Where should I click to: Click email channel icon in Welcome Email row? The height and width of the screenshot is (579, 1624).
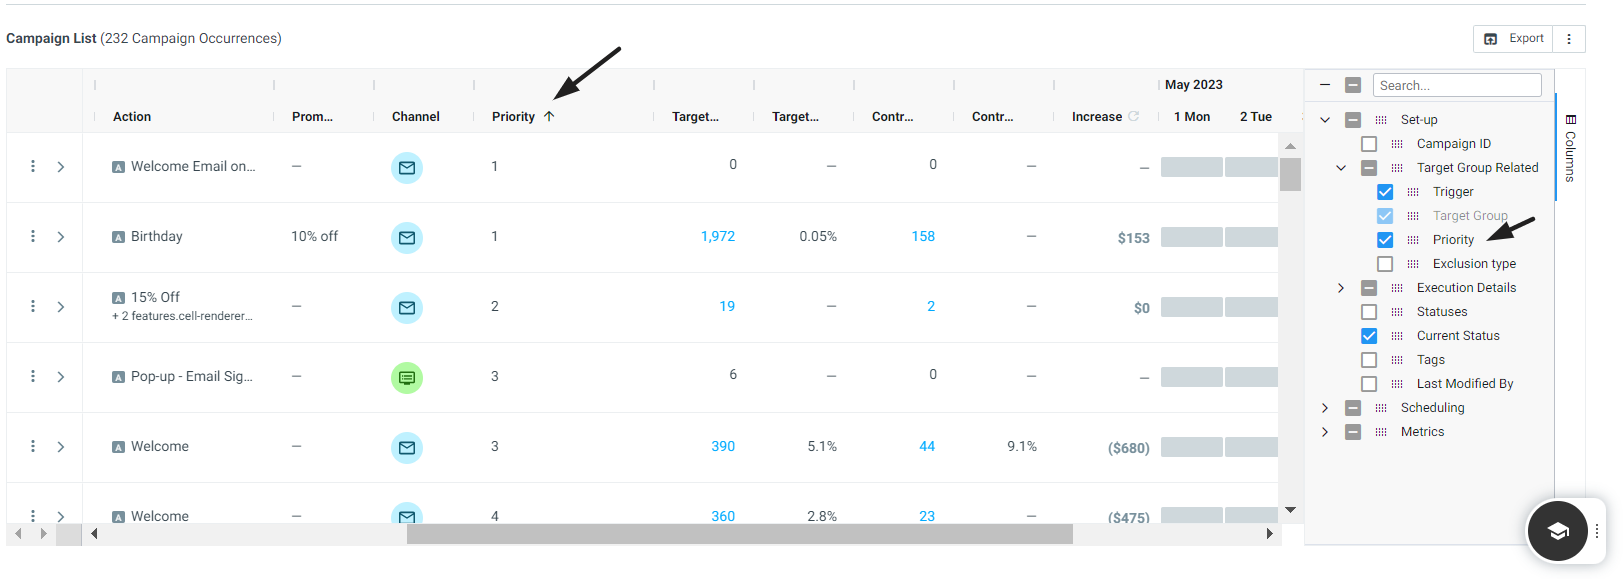point(407,168)
